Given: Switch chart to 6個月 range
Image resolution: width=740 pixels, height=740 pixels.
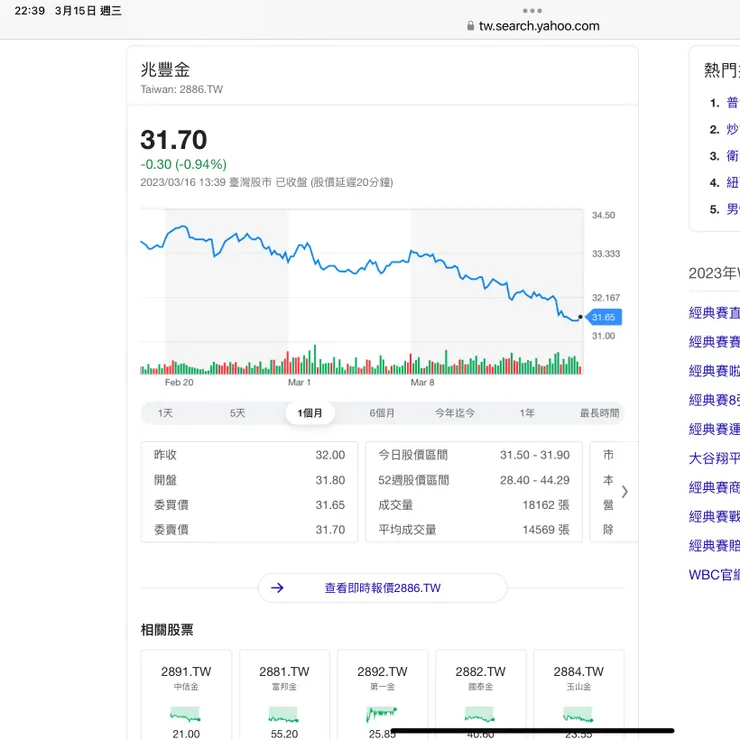Looking at the screenshot, I should [382, 413].
